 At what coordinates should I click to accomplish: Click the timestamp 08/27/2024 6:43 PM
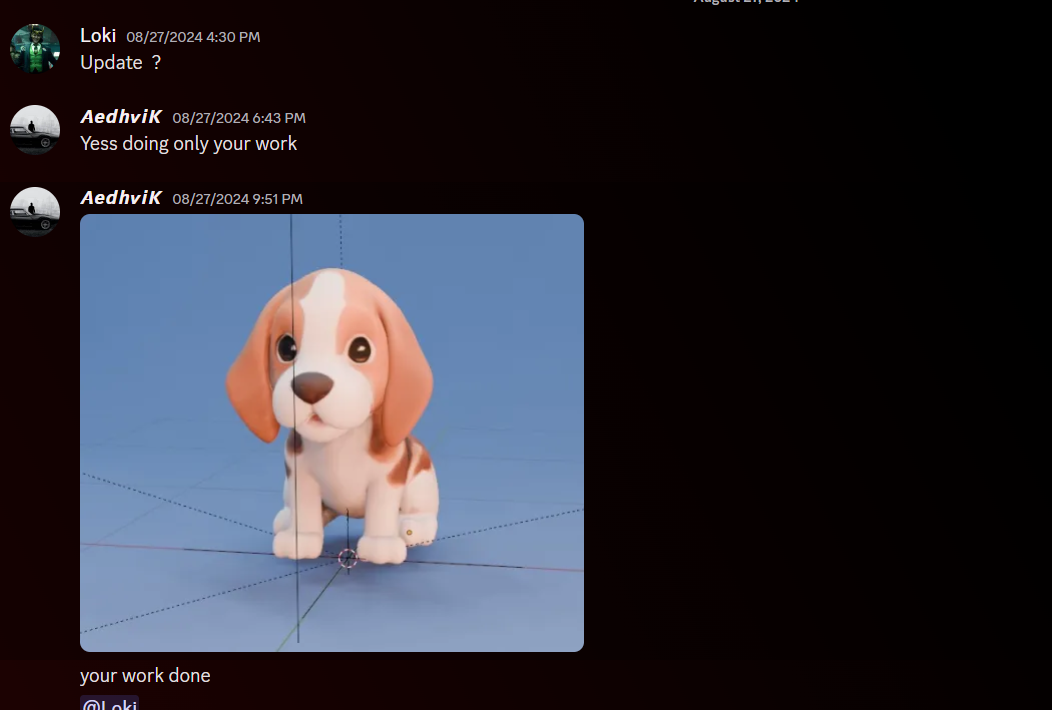click(x=239, y=118)
